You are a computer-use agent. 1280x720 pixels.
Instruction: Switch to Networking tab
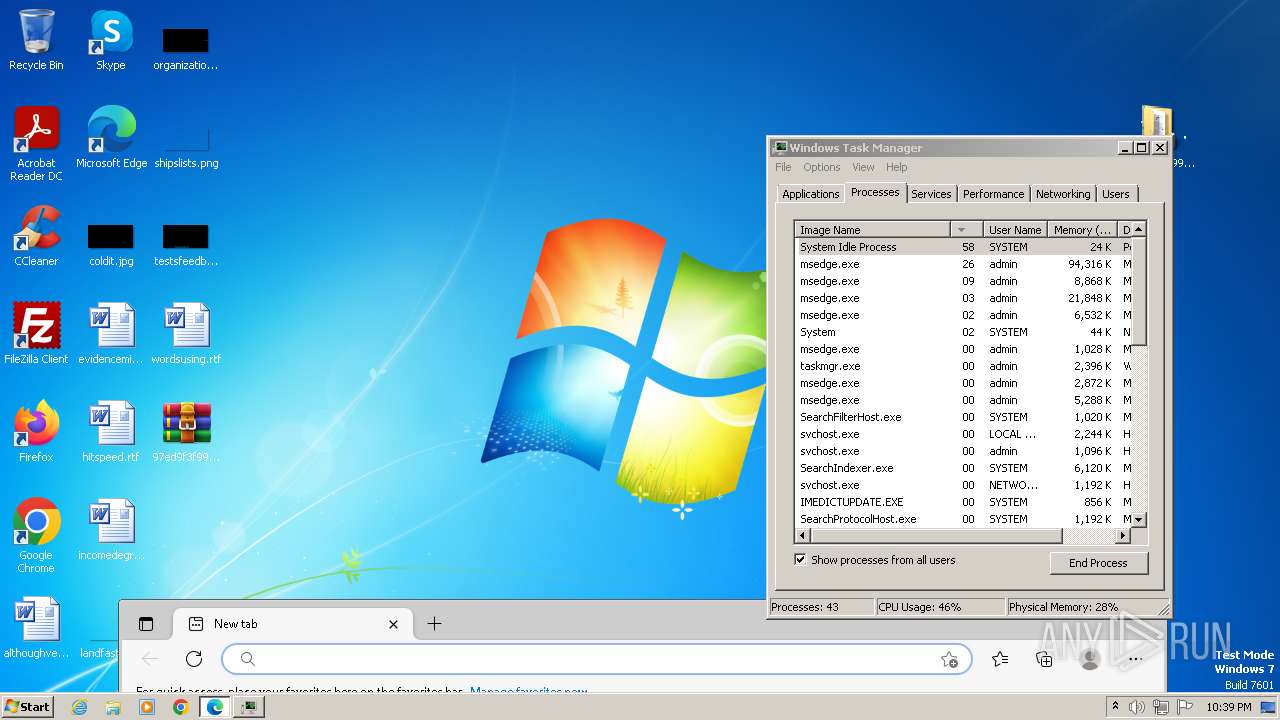(x=1062, y=194)
